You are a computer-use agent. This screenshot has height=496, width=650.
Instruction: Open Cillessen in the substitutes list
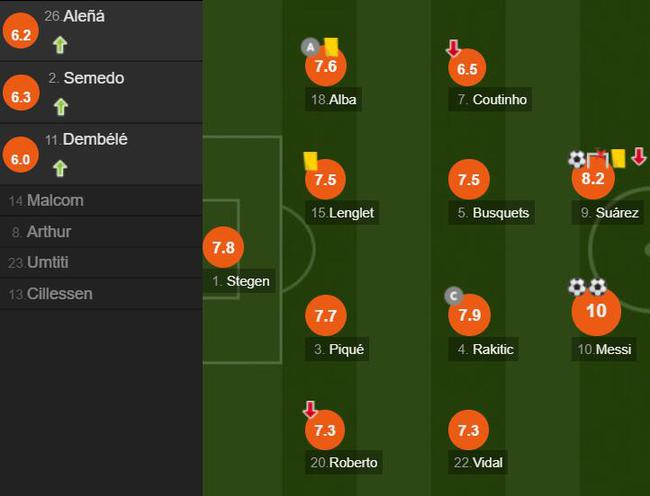click(x=101, y=294)
